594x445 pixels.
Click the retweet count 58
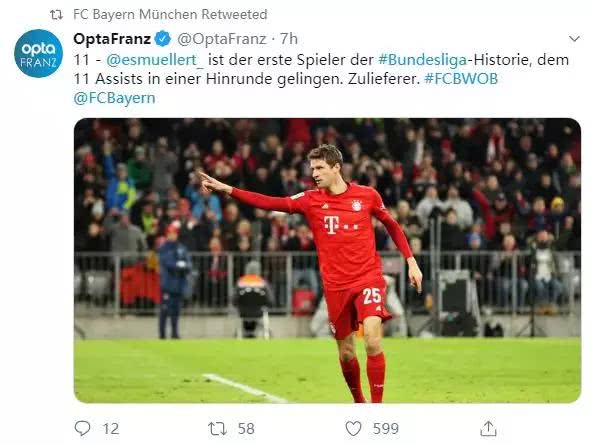246,429
